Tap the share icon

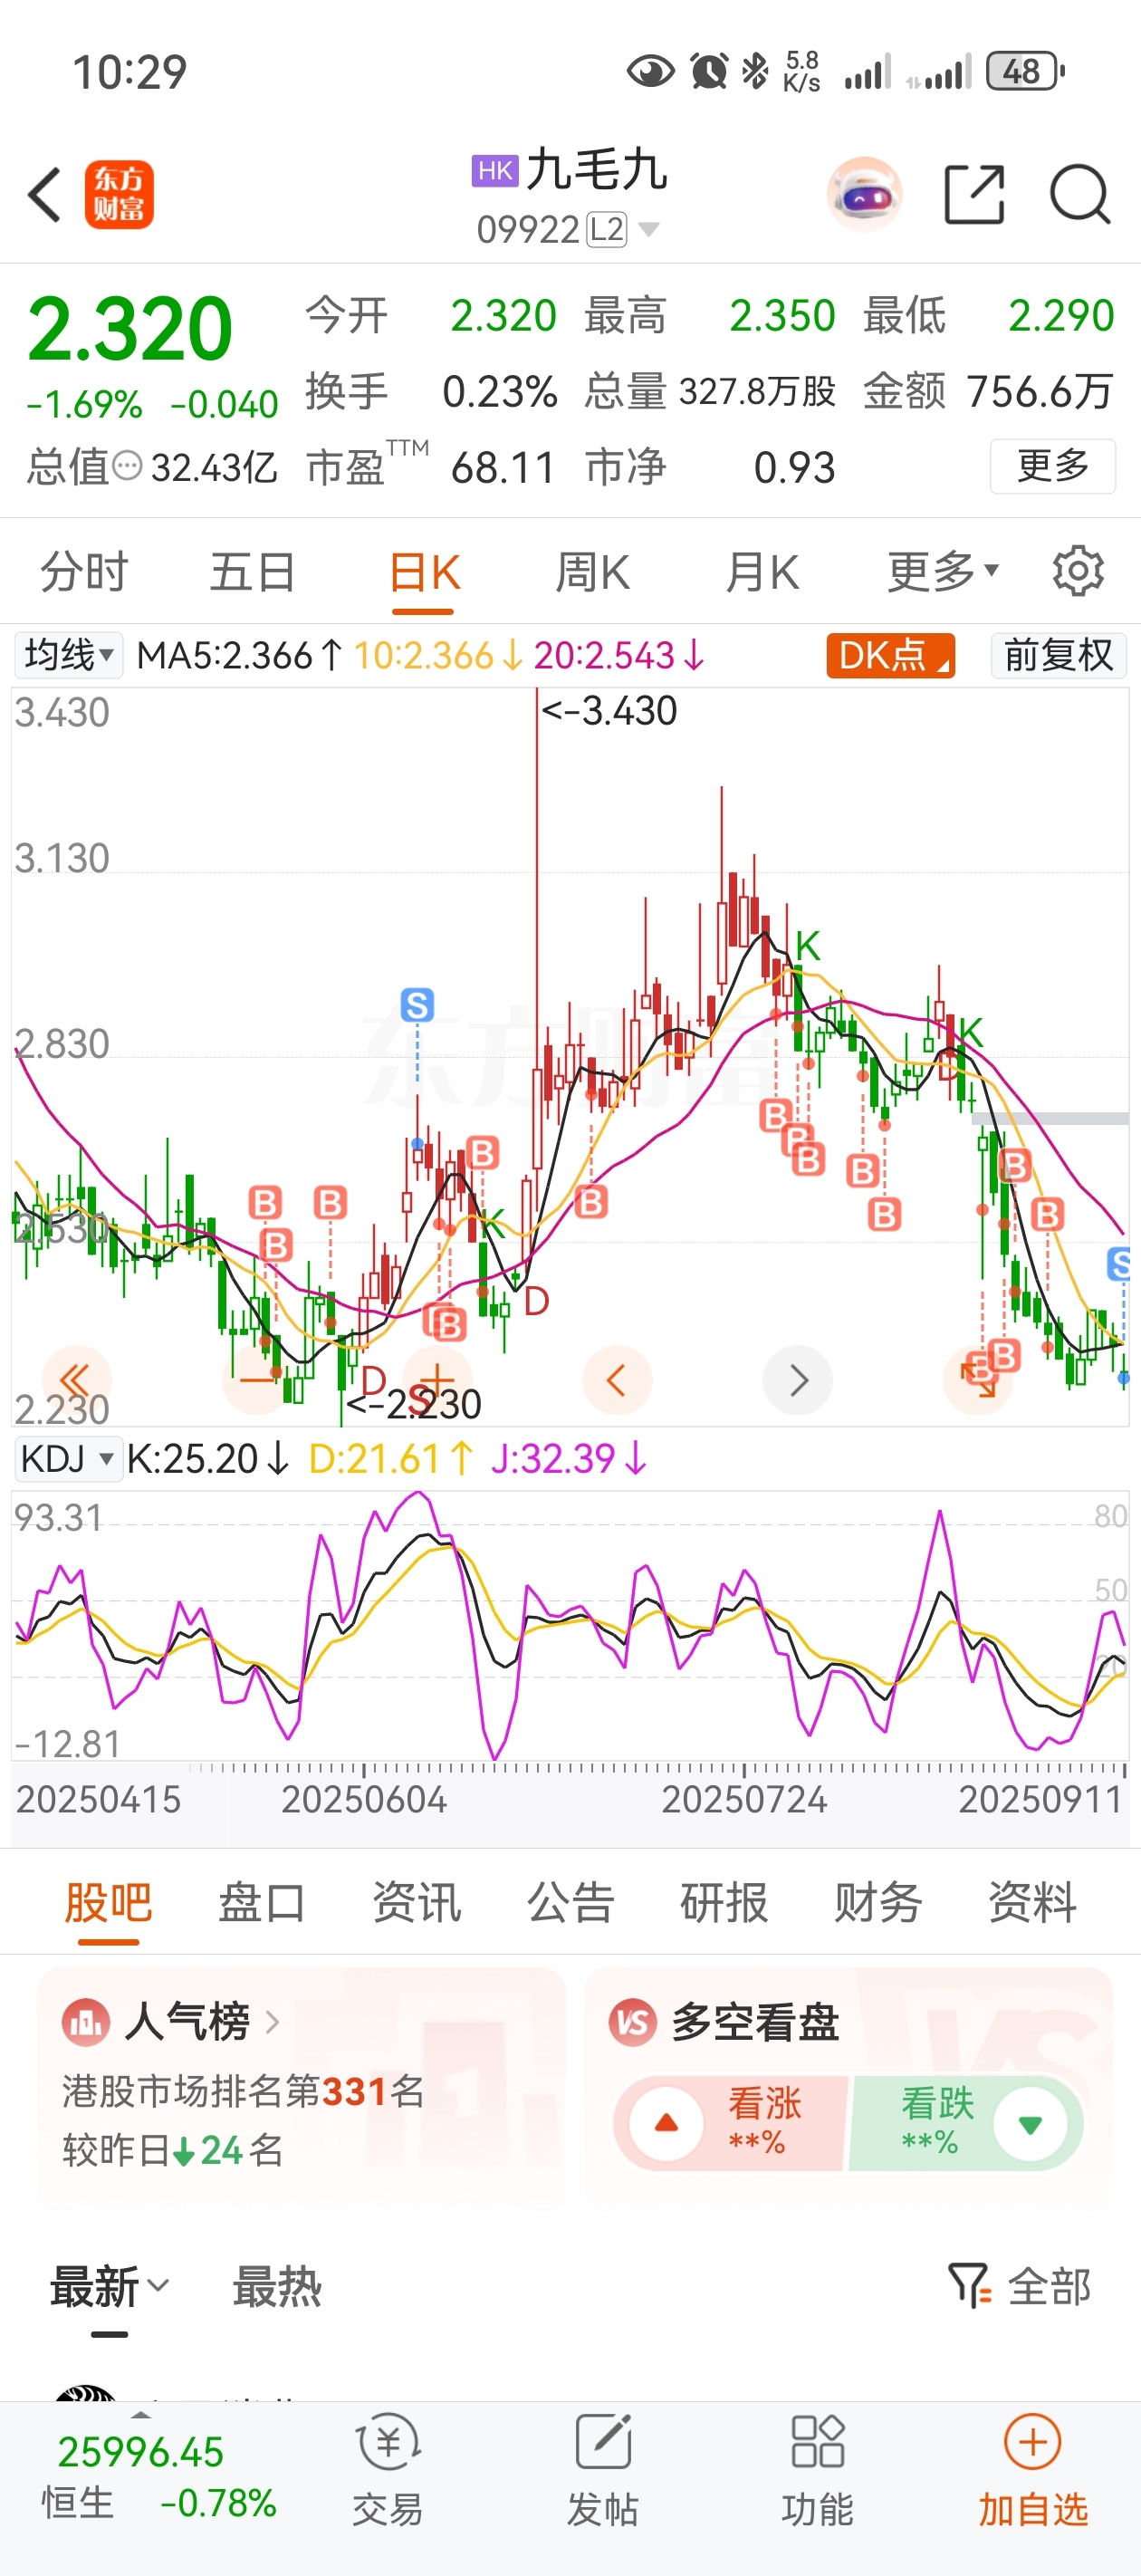pos(974,194)
